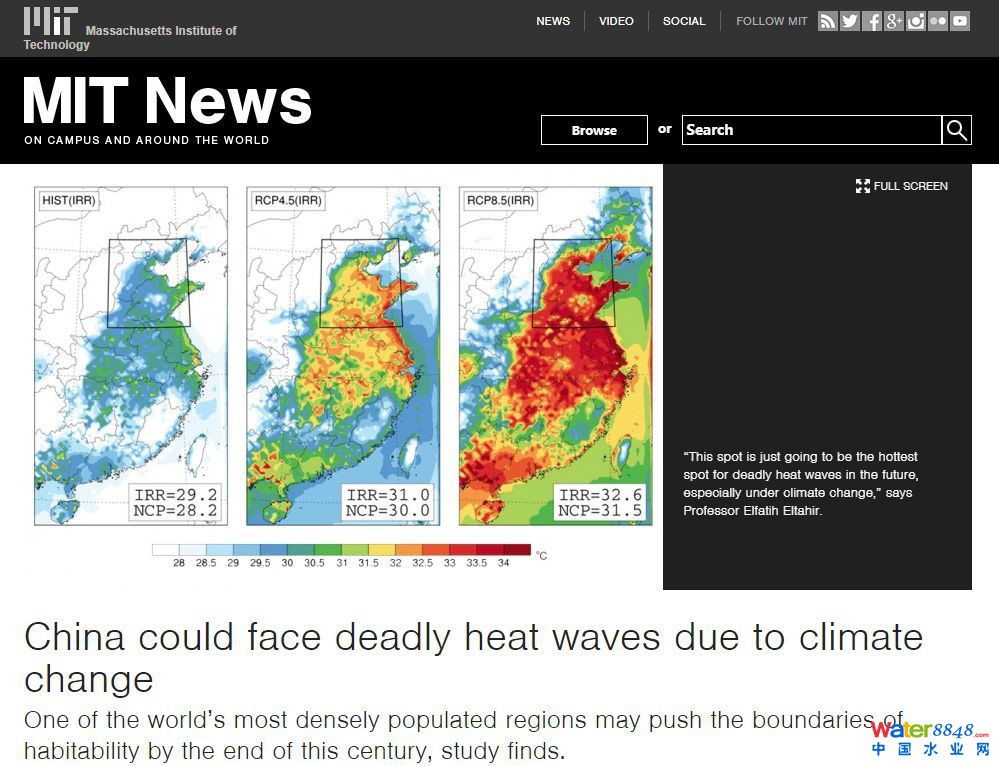Click the Google Plus icon
The width and height of the screenshot is (999, 766).
[894, 21]
